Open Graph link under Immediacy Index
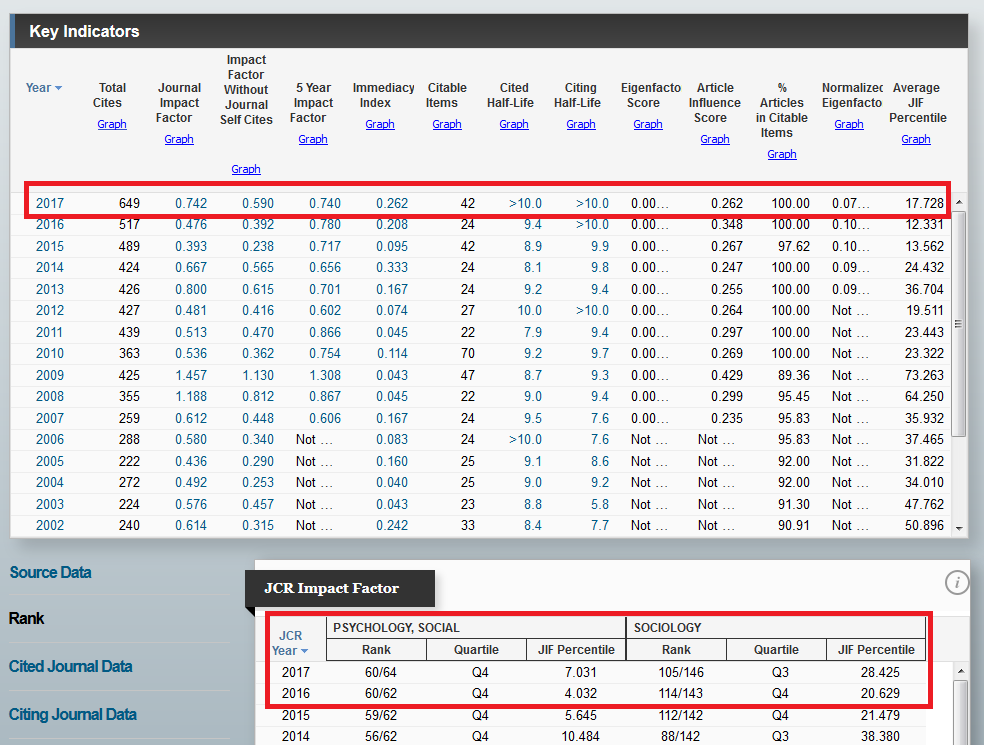This screenshot has width=984, height=745. click(x=380, y=124)
